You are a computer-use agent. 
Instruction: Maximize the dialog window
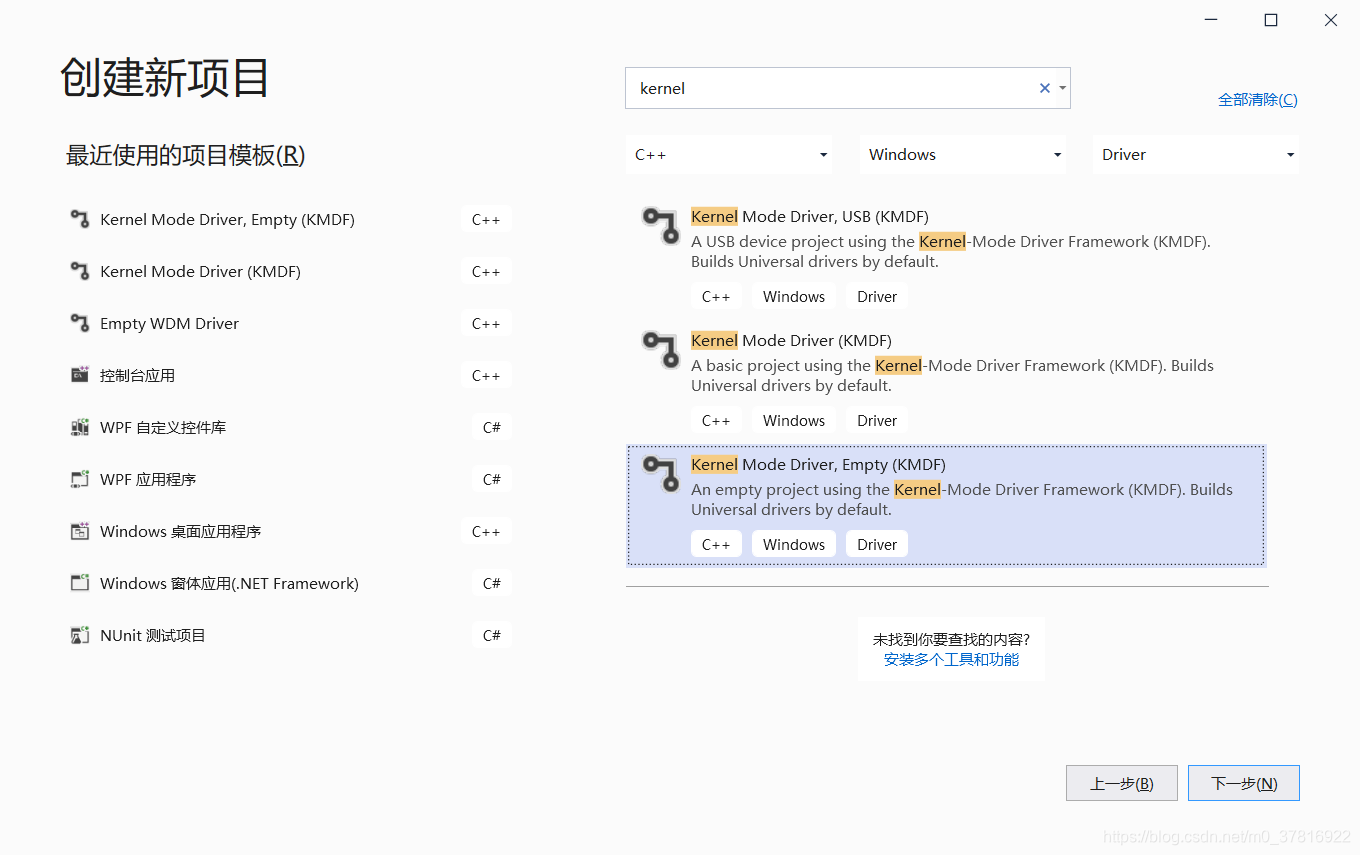pyautogui.click(x=1271, y=20)
